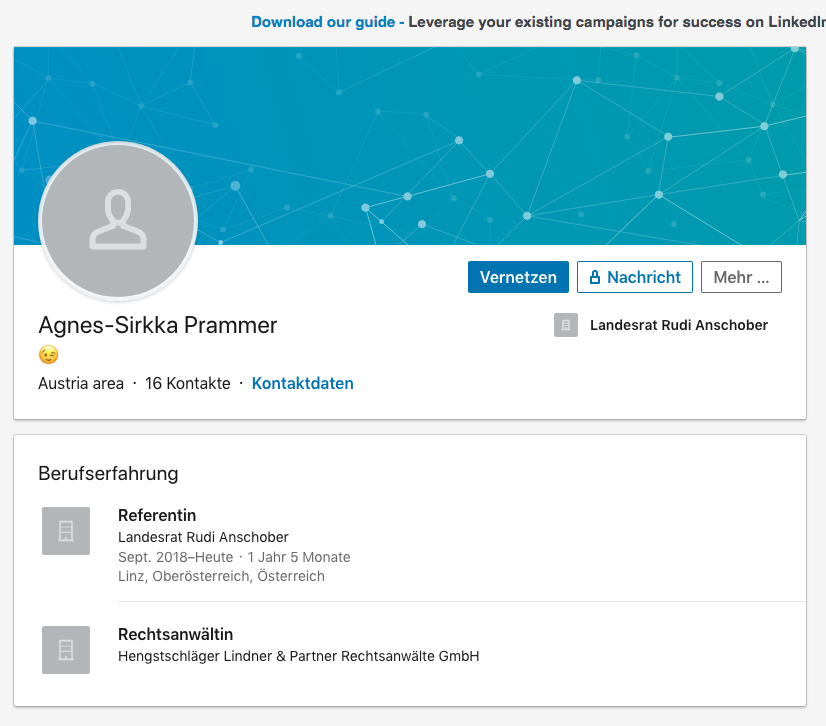
Task: Click the default profile photo avatar
Action: click(x=118, y=221)
